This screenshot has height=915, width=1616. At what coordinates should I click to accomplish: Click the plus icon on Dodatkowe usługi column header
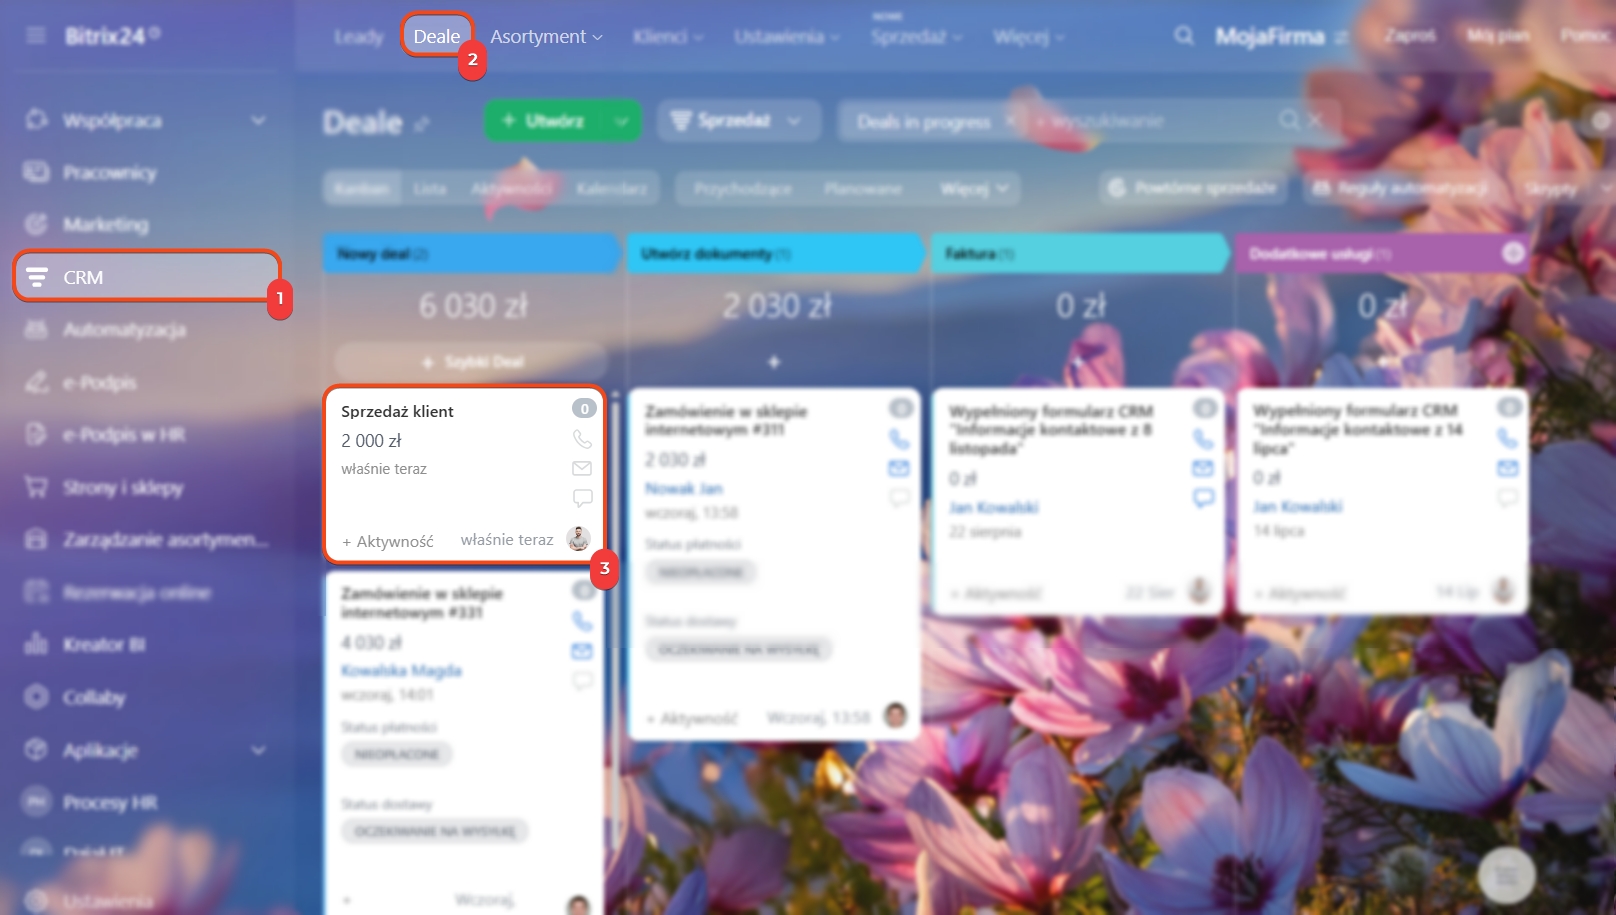1513,253
